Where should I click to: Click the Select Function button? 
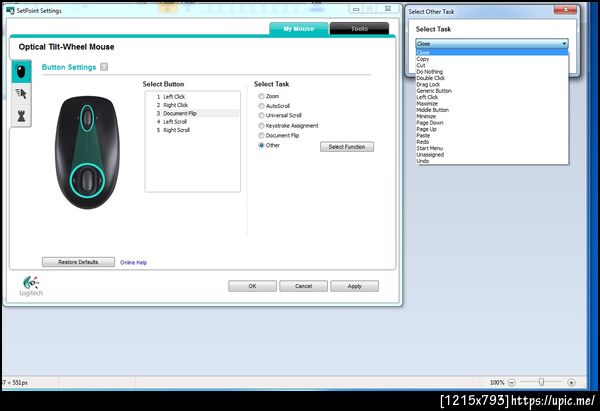[347, 147]
